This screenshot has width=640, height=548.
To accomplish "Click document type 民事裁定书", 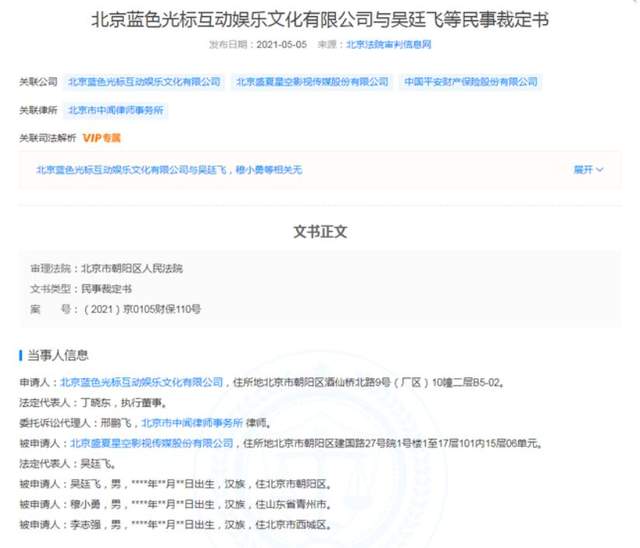I will pos(107,289).
